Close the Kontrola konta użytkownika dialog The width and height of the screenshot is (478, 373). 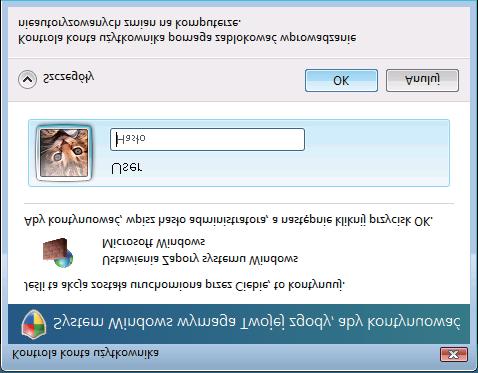pos(454,354)
